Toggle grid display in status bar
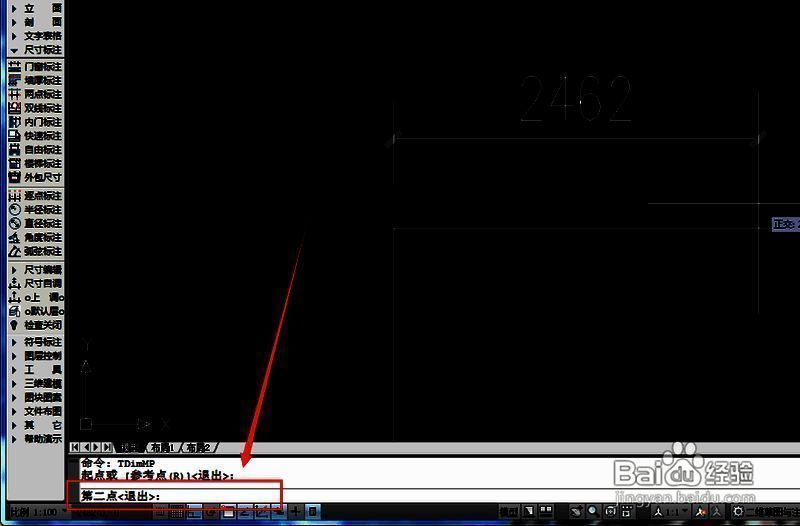 (177, 511)
